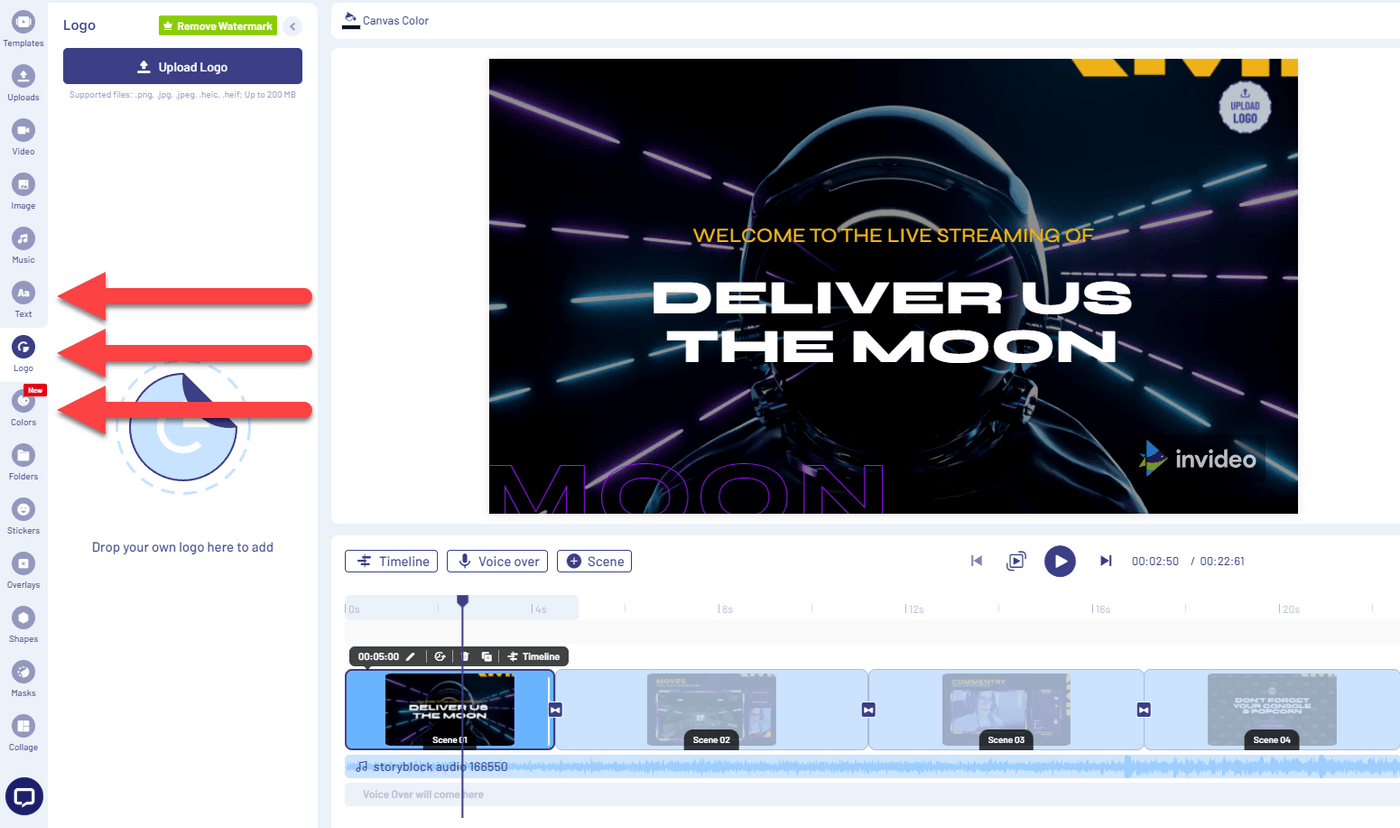Click the Upload Logo button

click(182, 67)
